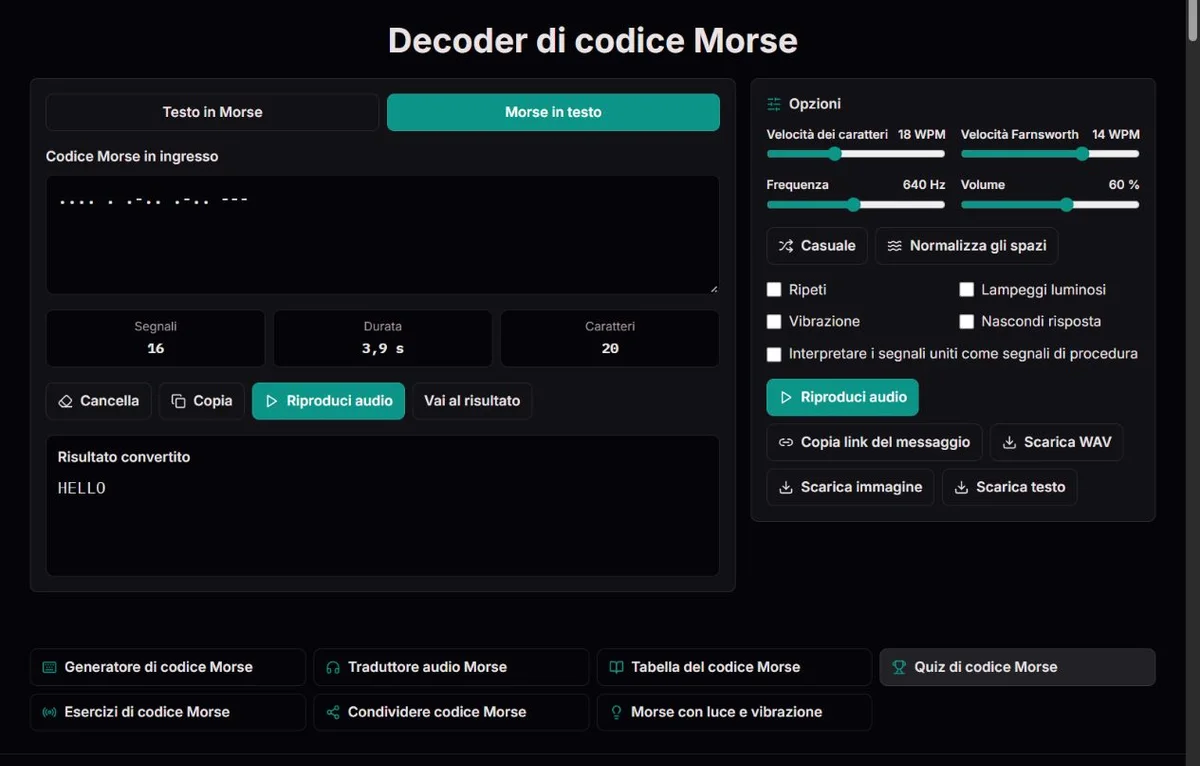This screenshot has width=1200, height=766.
Task: Click the keyboard icon beside Generatore
Action: [49, 667]
